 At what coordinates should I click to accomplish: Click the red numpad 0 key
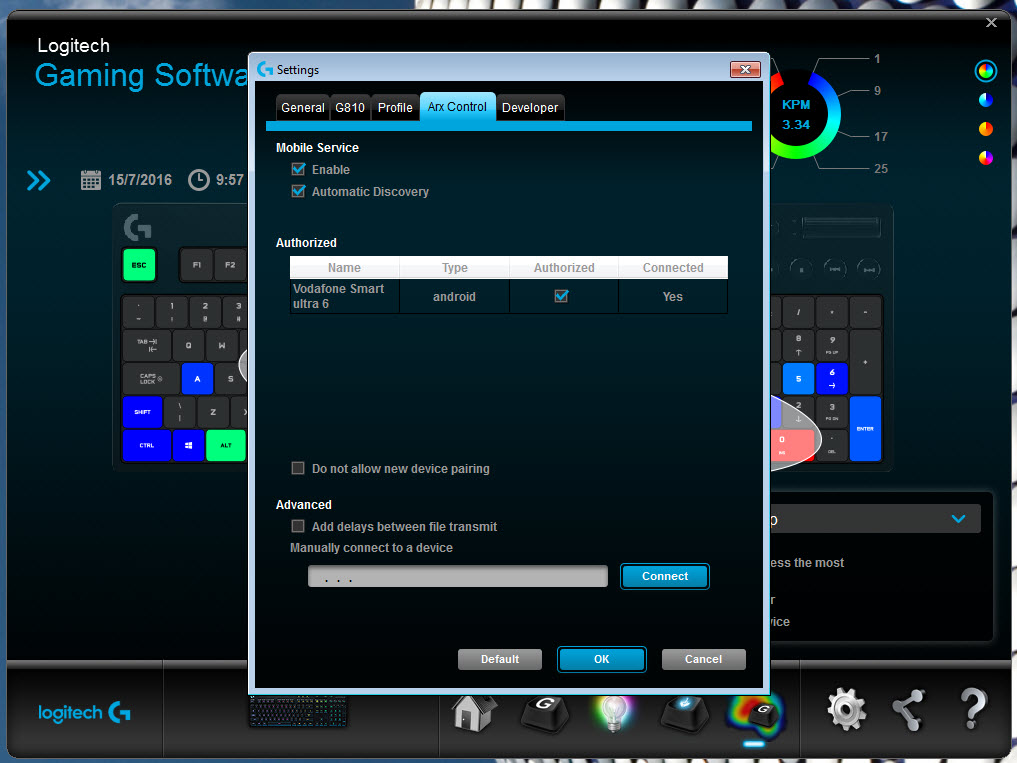(x=793, y=445)
